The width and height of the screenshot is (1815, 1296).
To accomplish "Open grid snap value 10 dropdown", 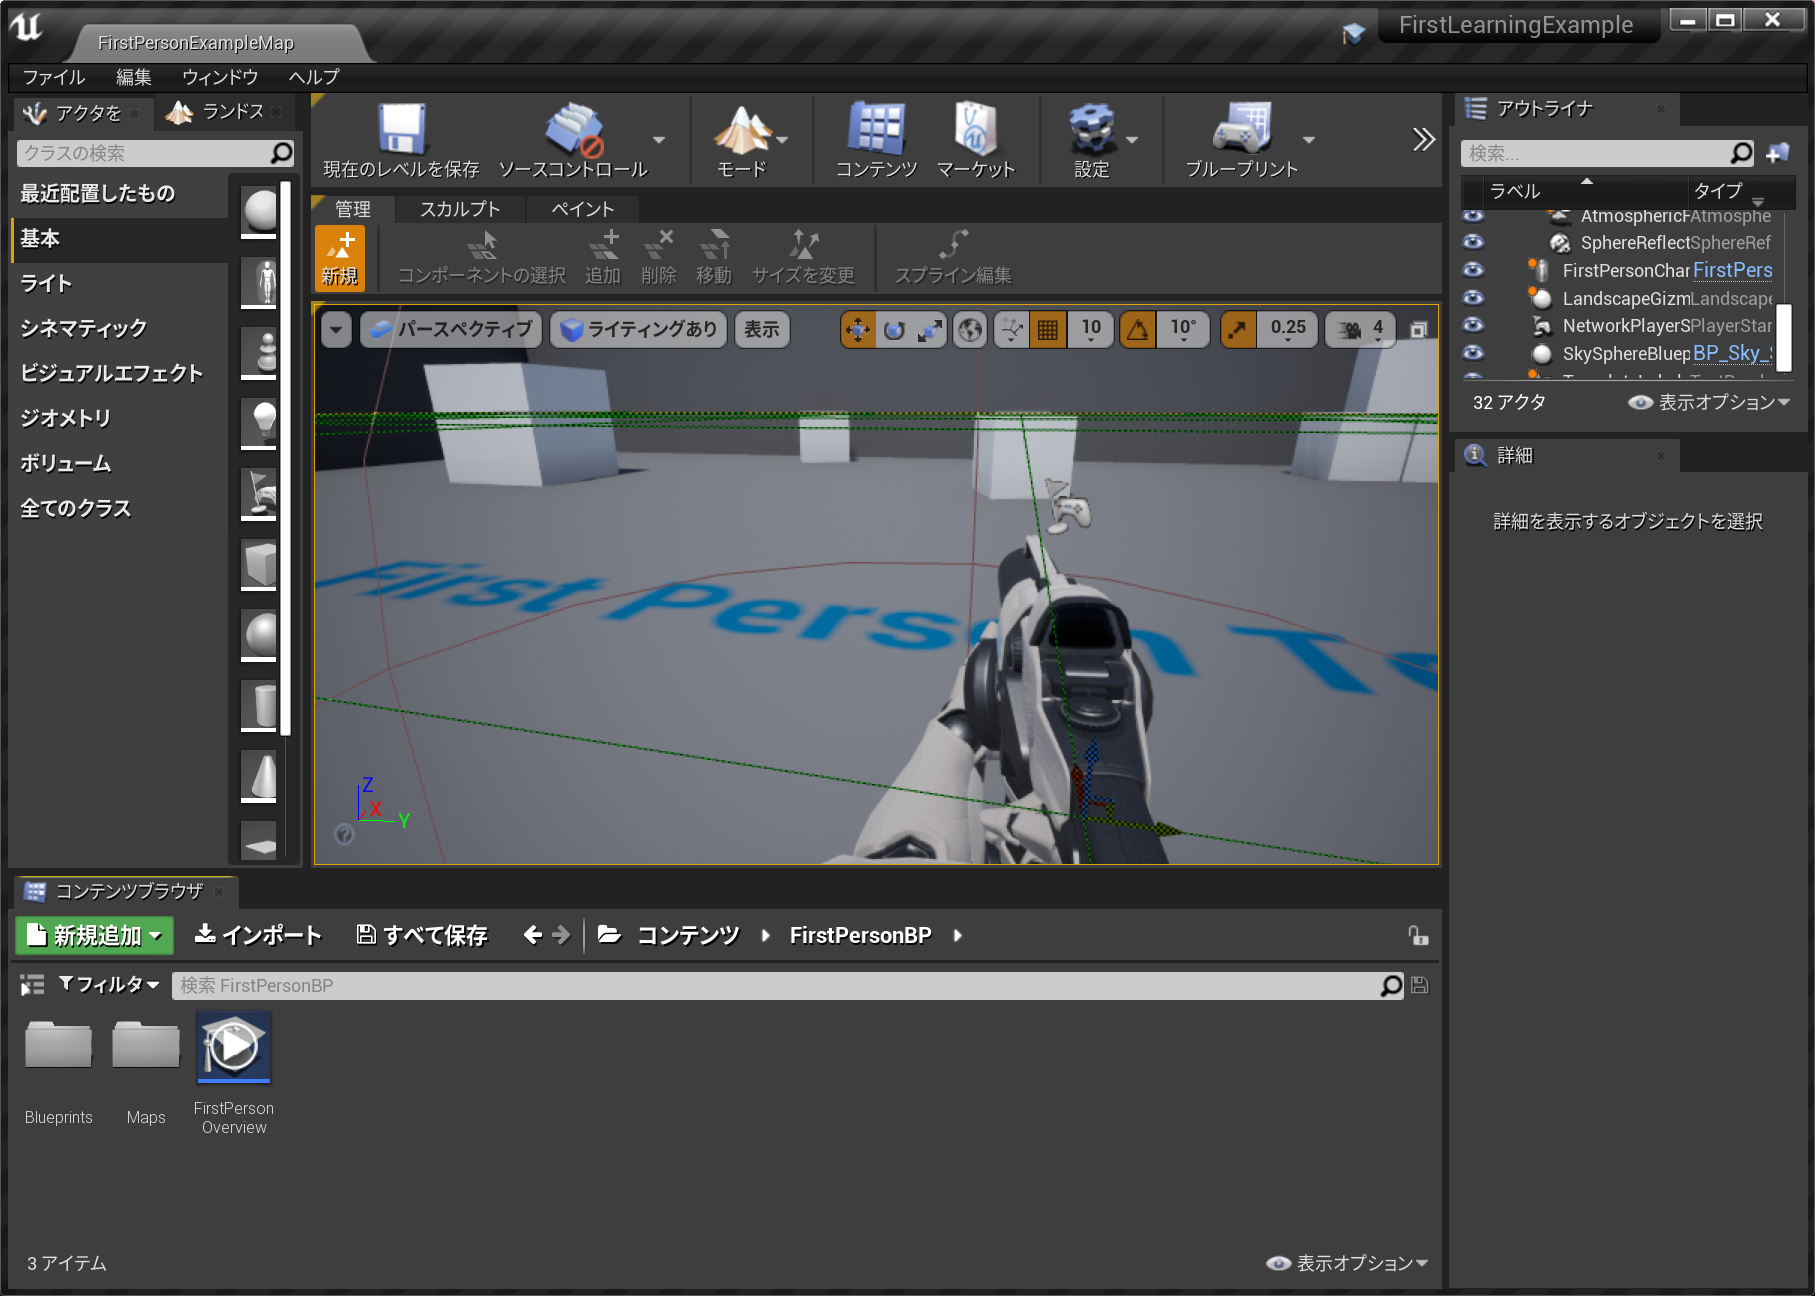I will tap(1091, 329).
